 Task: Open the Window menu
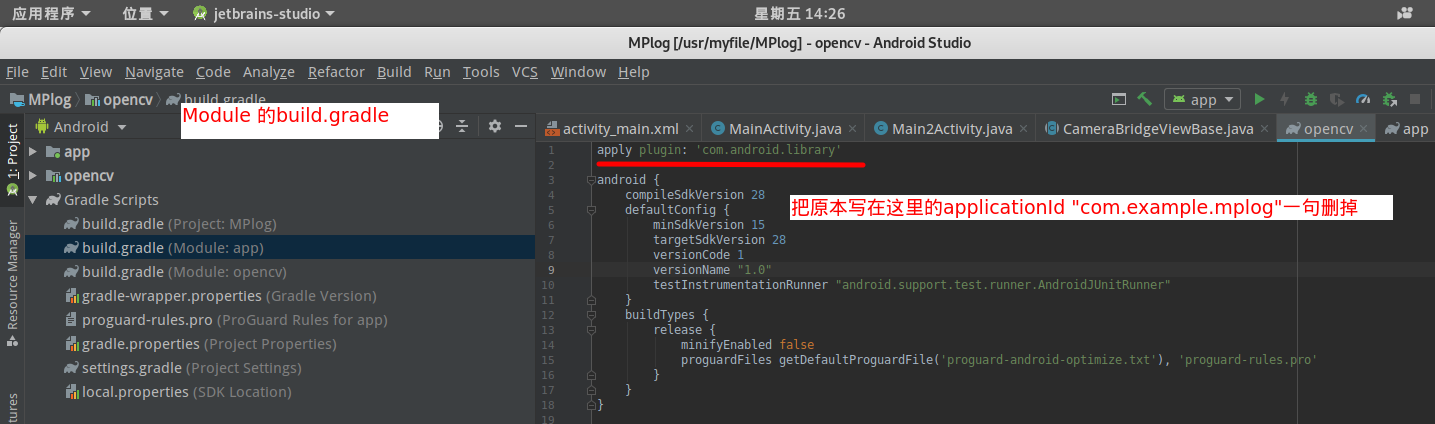(x=578, y=72)
